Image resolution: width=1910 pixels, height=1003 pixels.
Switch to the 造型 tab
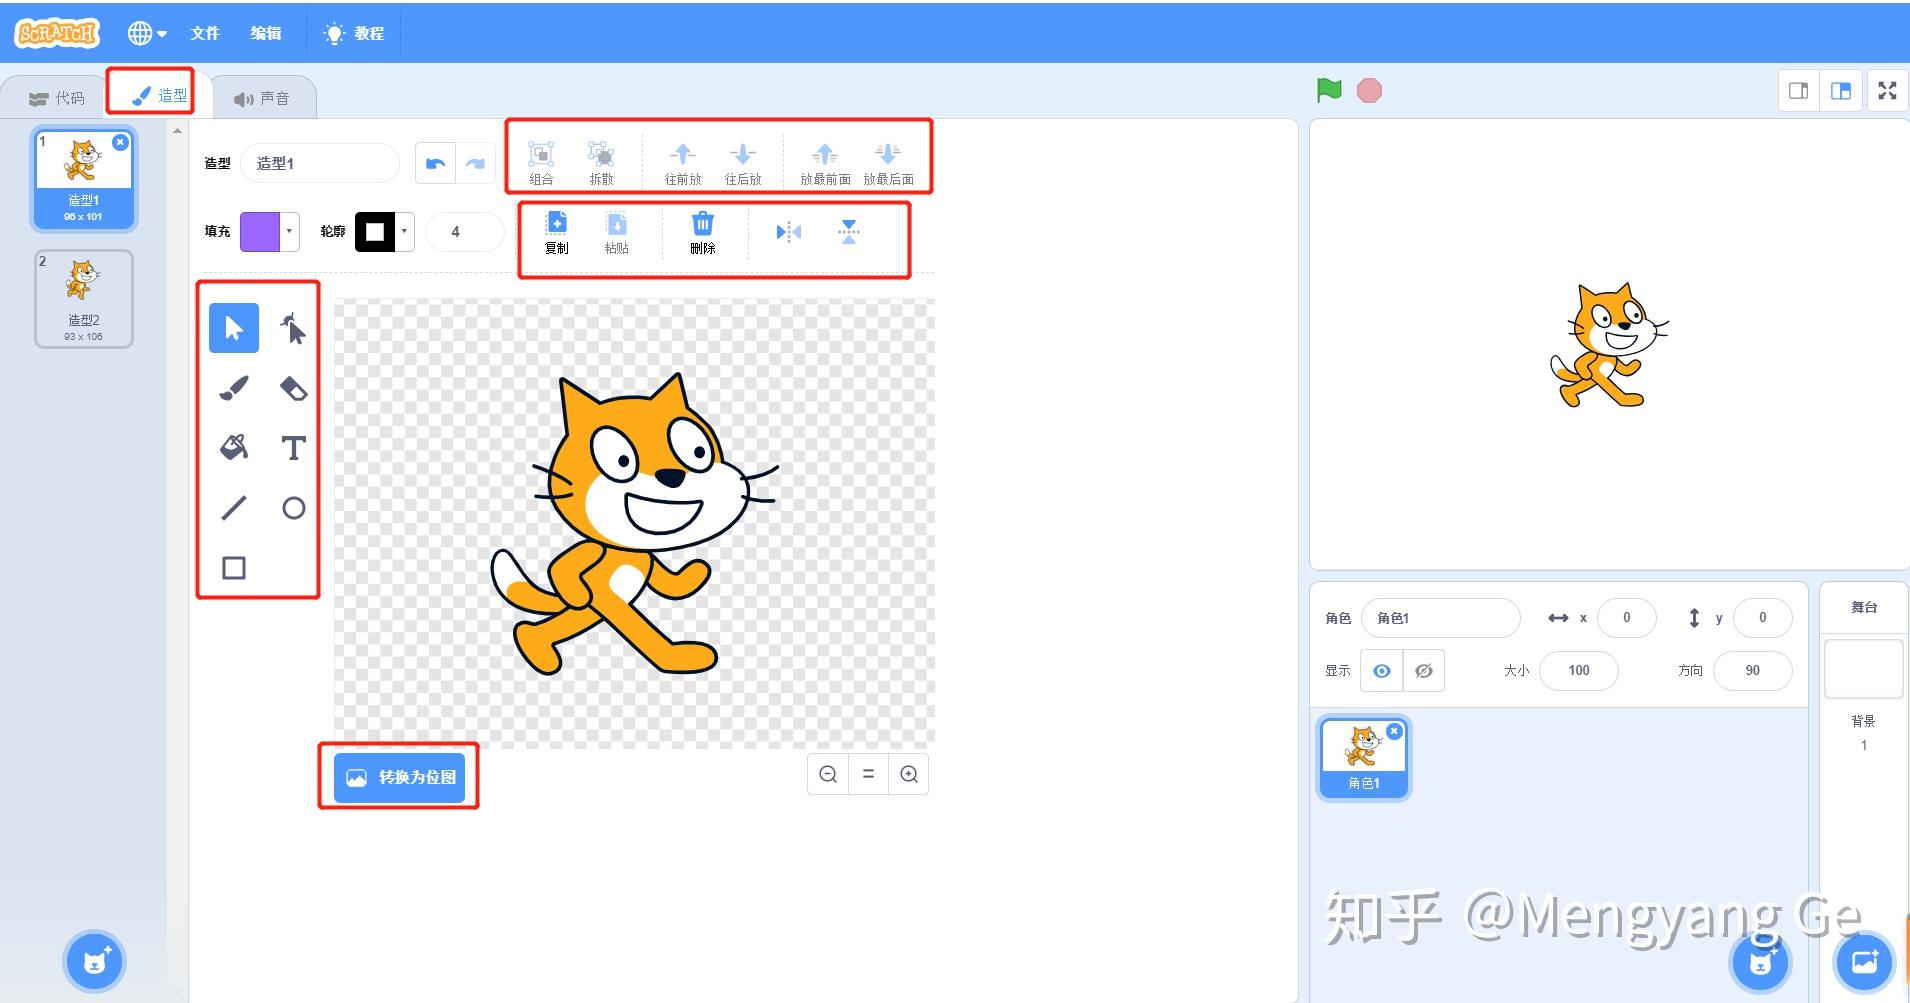coord(160,95)
